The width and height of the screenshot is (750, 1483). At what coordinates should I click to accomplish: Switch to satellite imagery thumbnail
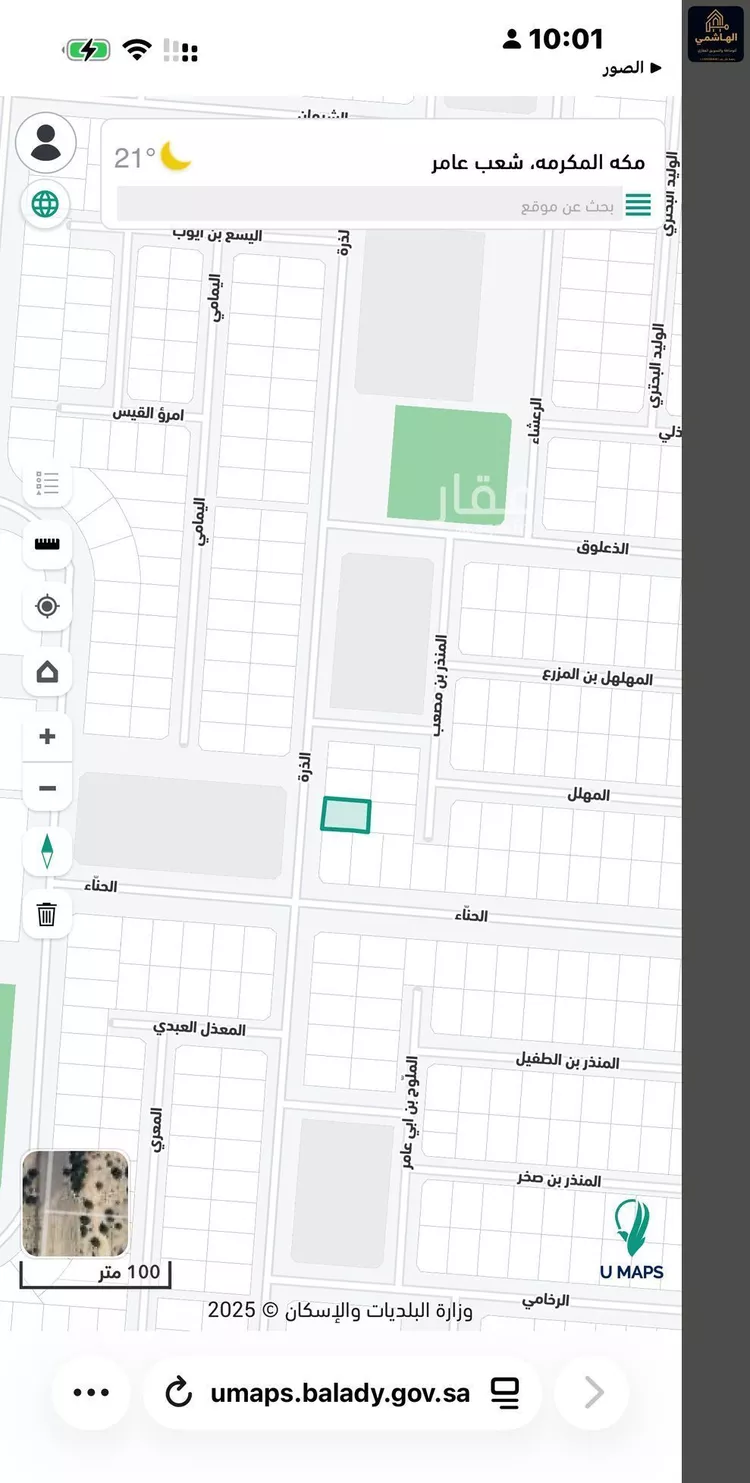pyautogui.click(x=76, y=1204)
